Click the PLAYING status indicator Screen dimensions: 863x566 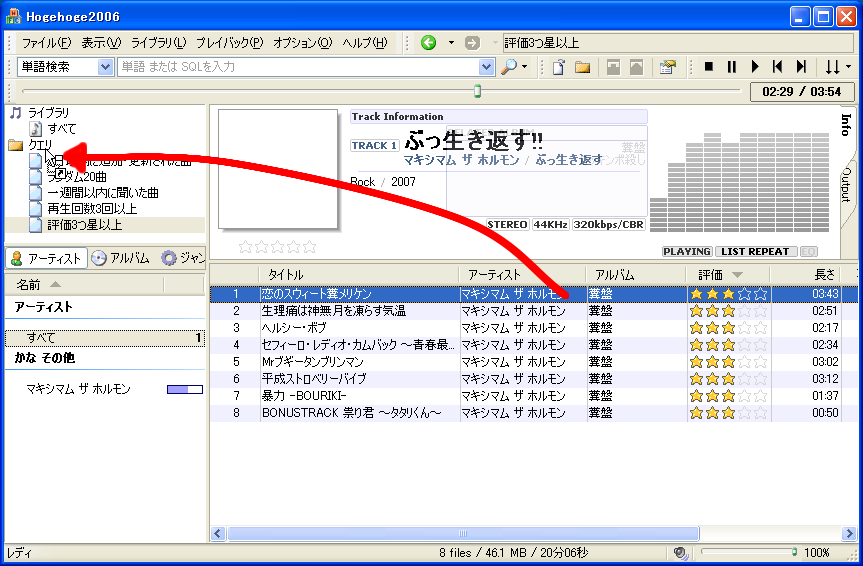(687, 252)
